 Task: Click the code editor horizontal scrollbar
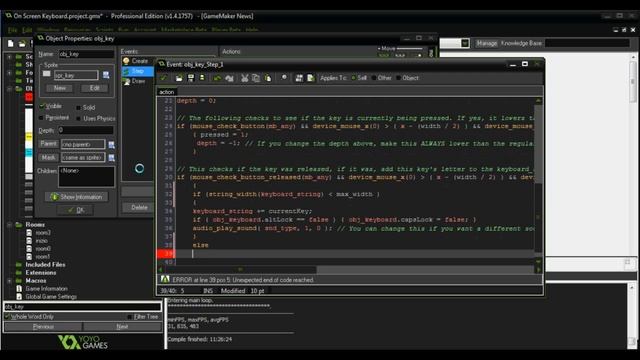[x=349, y=269]
